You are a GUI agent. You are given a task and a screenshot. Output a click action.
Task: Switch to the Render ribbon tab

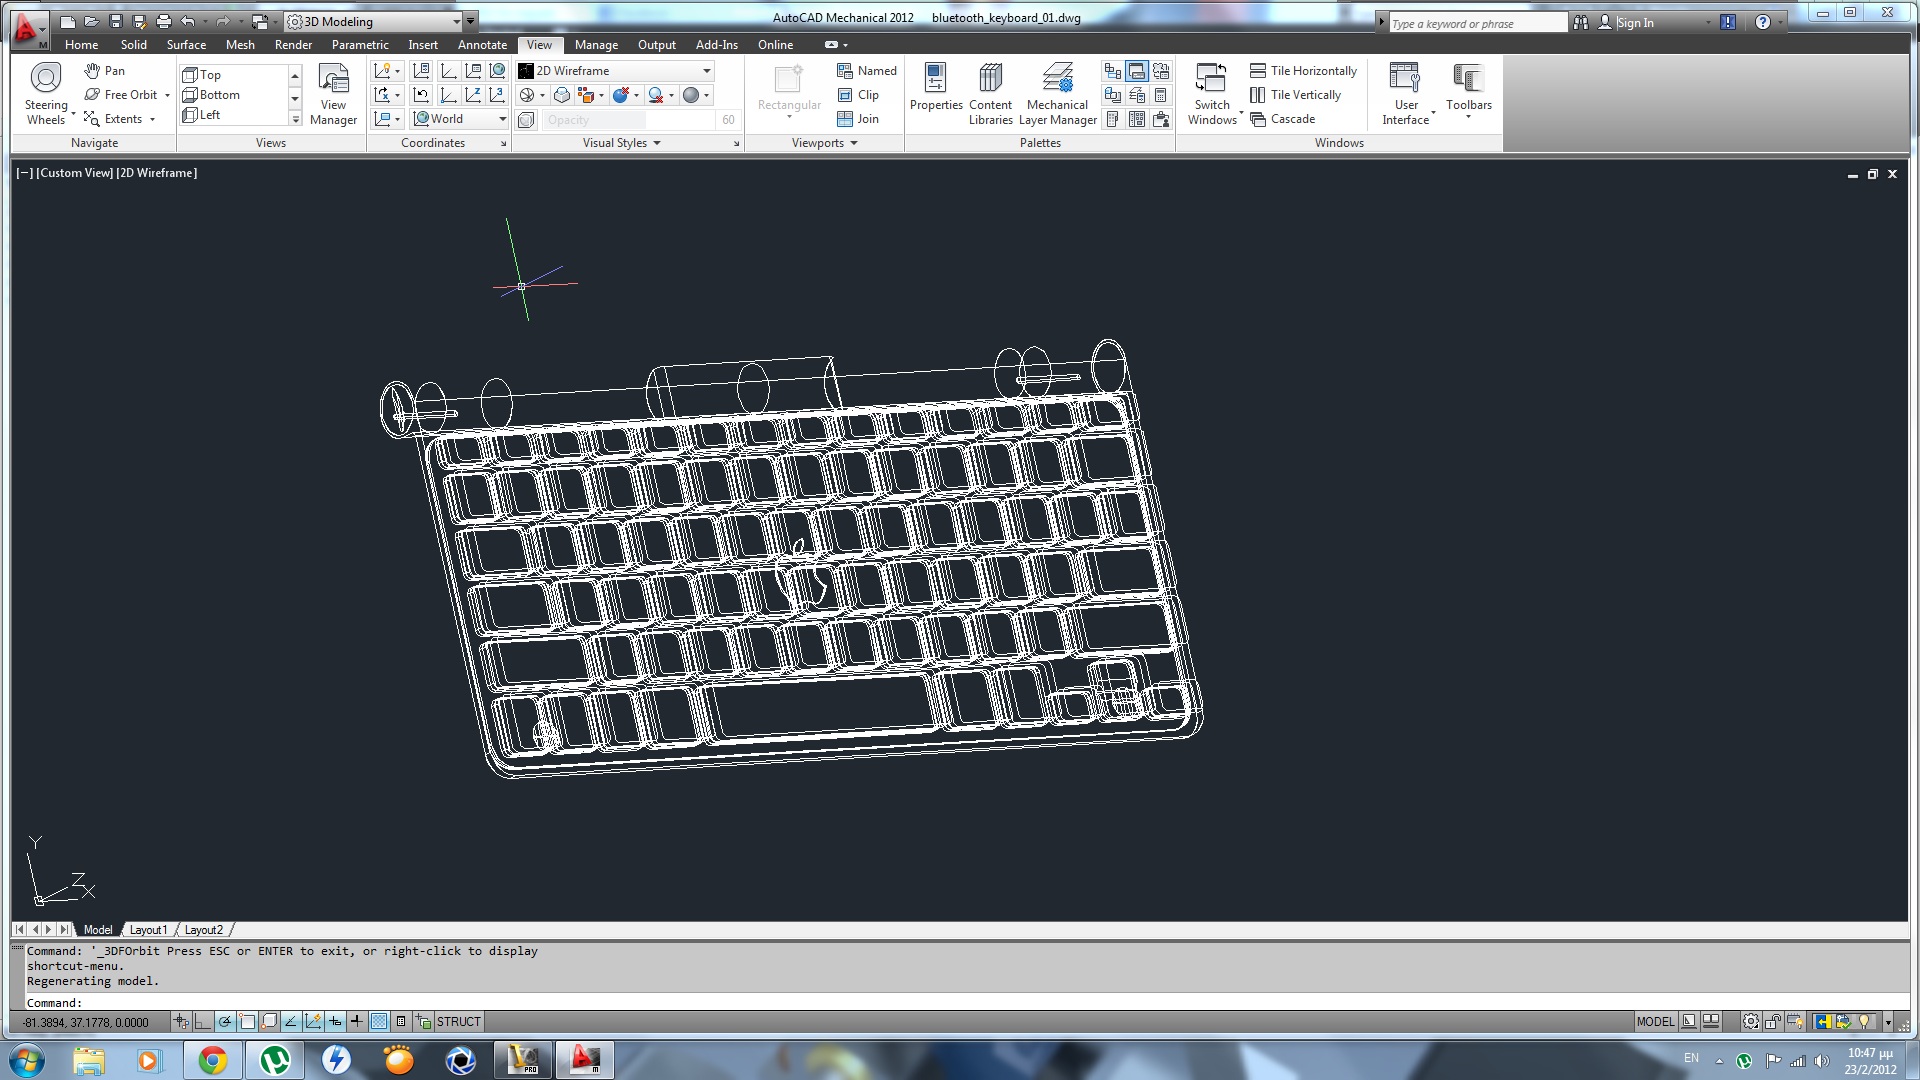point(293,45)
